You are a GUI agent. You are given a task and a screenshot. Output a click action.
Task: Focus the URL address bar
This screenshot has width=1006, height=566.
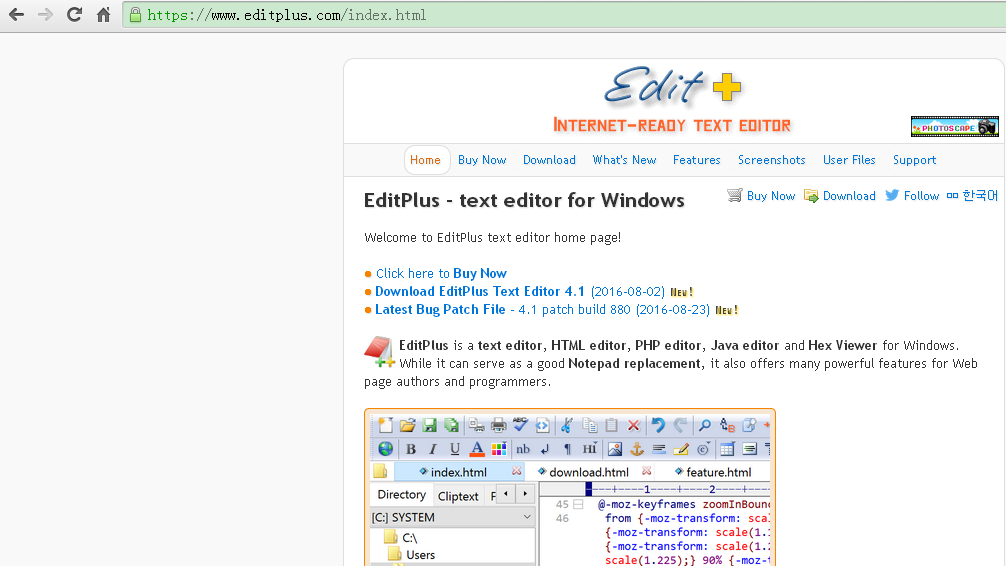click(x=565, y=15)
